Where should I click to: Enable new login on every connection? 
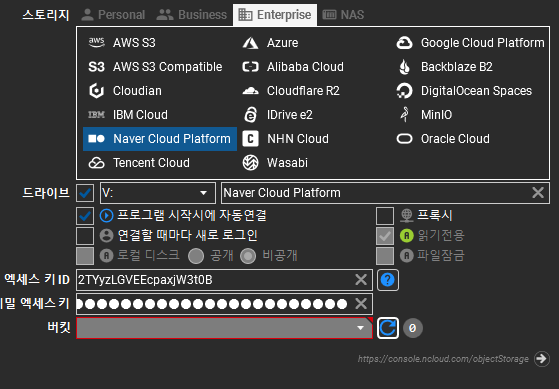85,236
